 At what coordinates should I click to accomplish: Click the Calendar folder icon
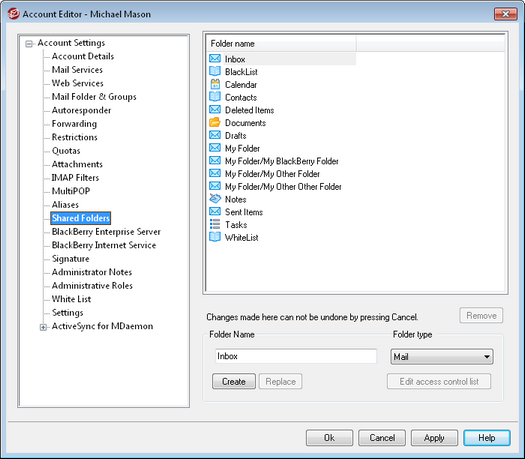click(215, 84)
